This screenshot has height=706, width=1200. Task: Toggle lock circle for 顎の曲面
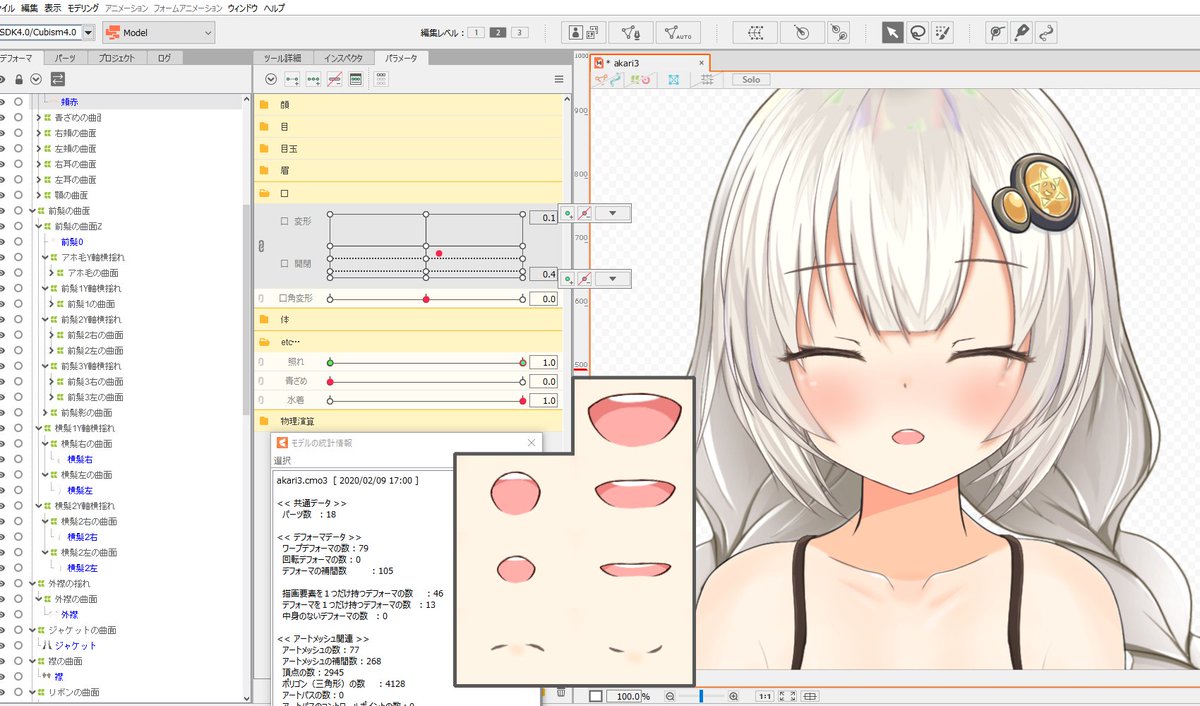[x=18, y=195]
